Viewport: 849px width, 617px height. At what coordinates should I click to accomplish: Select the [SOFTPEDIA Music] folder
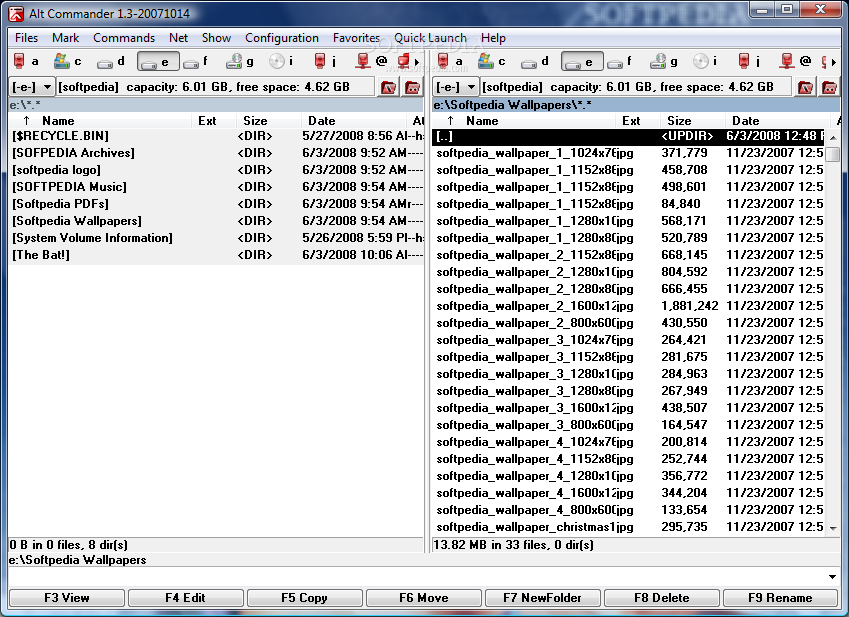click(x=216, y=187)
